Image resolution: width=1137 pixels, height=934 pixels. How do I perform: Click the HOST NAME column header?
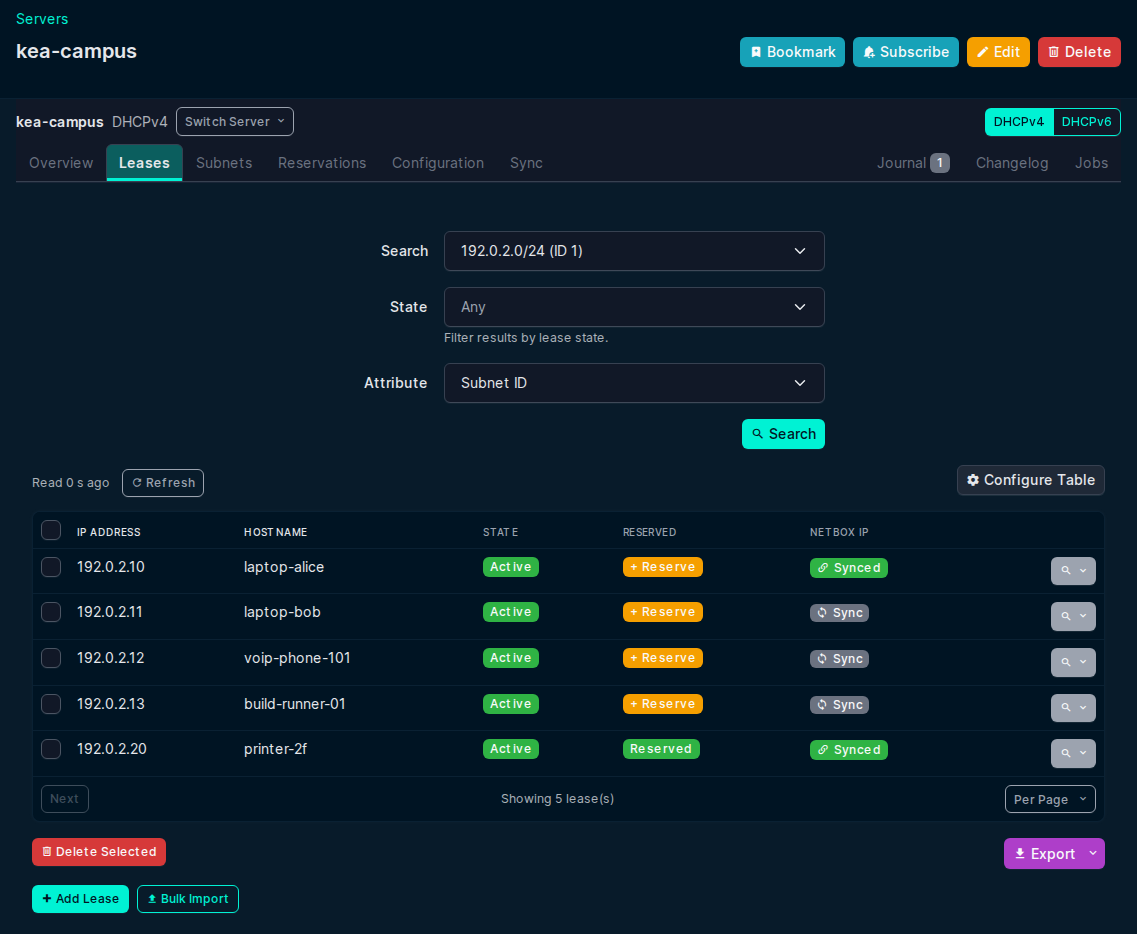point(276,532)
